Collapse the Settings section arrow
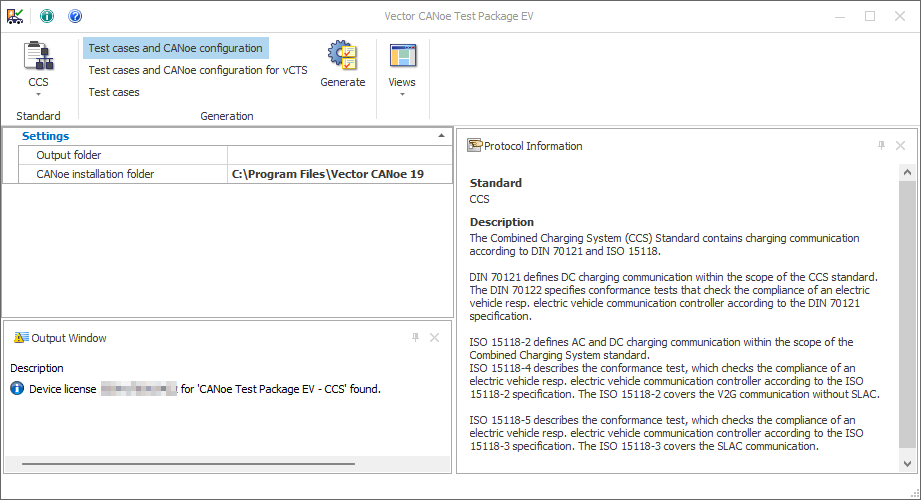 click(441, 136)
